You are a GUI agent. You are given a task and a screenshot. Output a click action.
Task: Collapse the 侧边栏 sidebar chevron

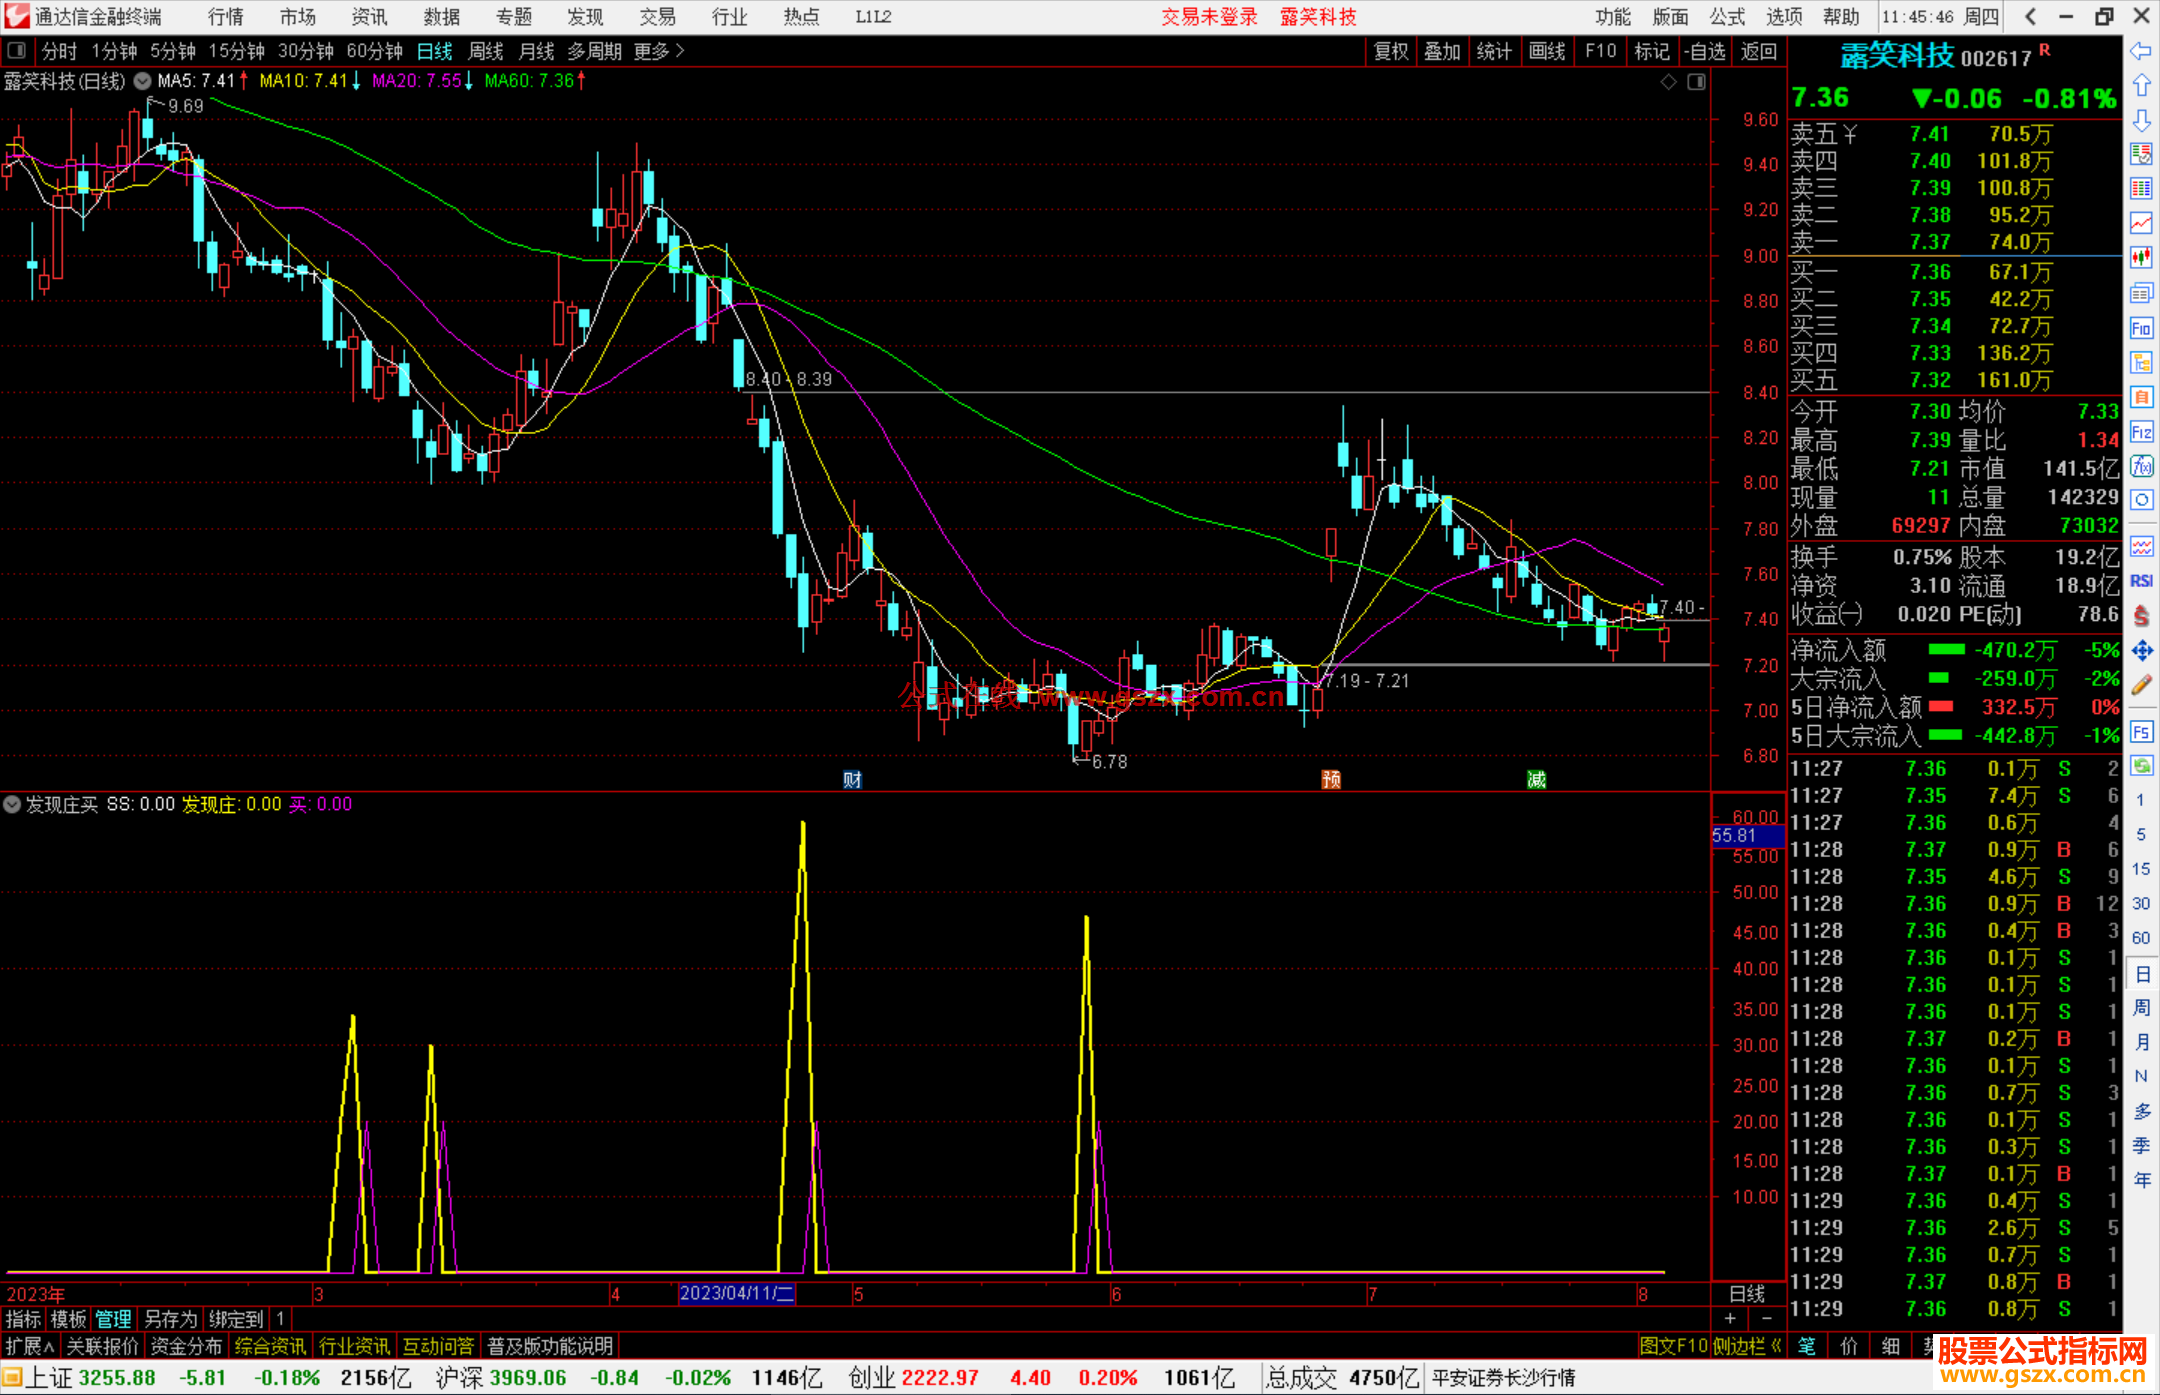tap(1776, 1346)
